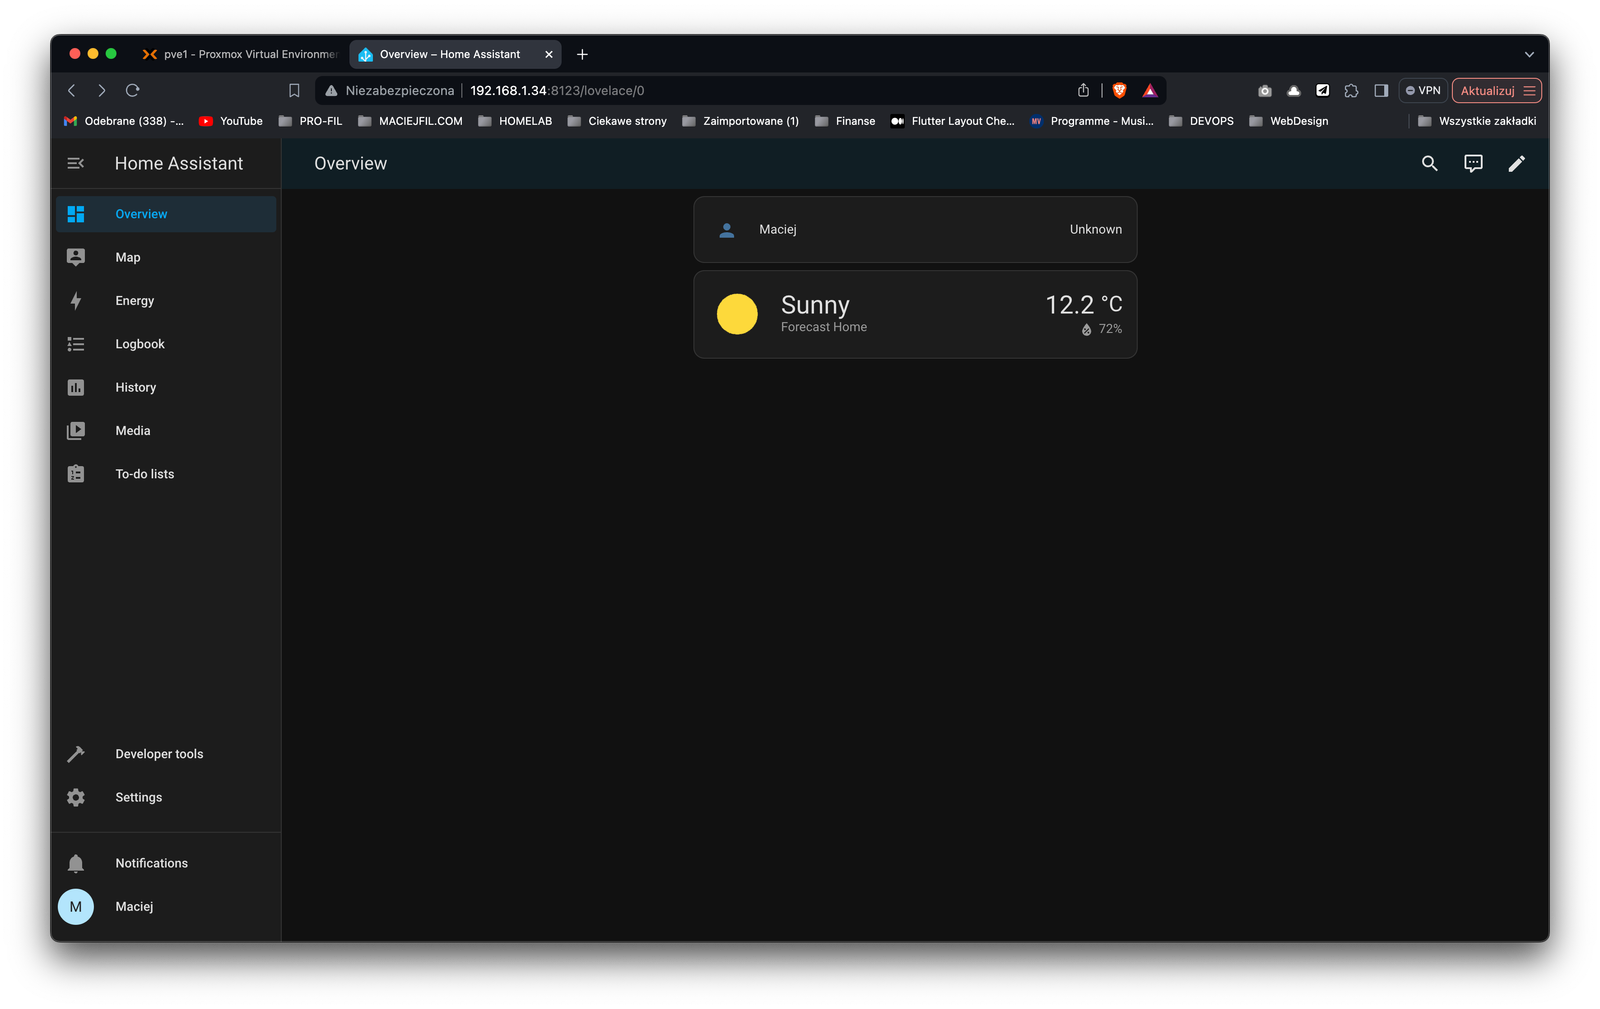The width and height of the screenshot is (1600, 1009).
Task: Expand the browser tab list chevron
Action: pyautogui.click(x=1528, y=54)
